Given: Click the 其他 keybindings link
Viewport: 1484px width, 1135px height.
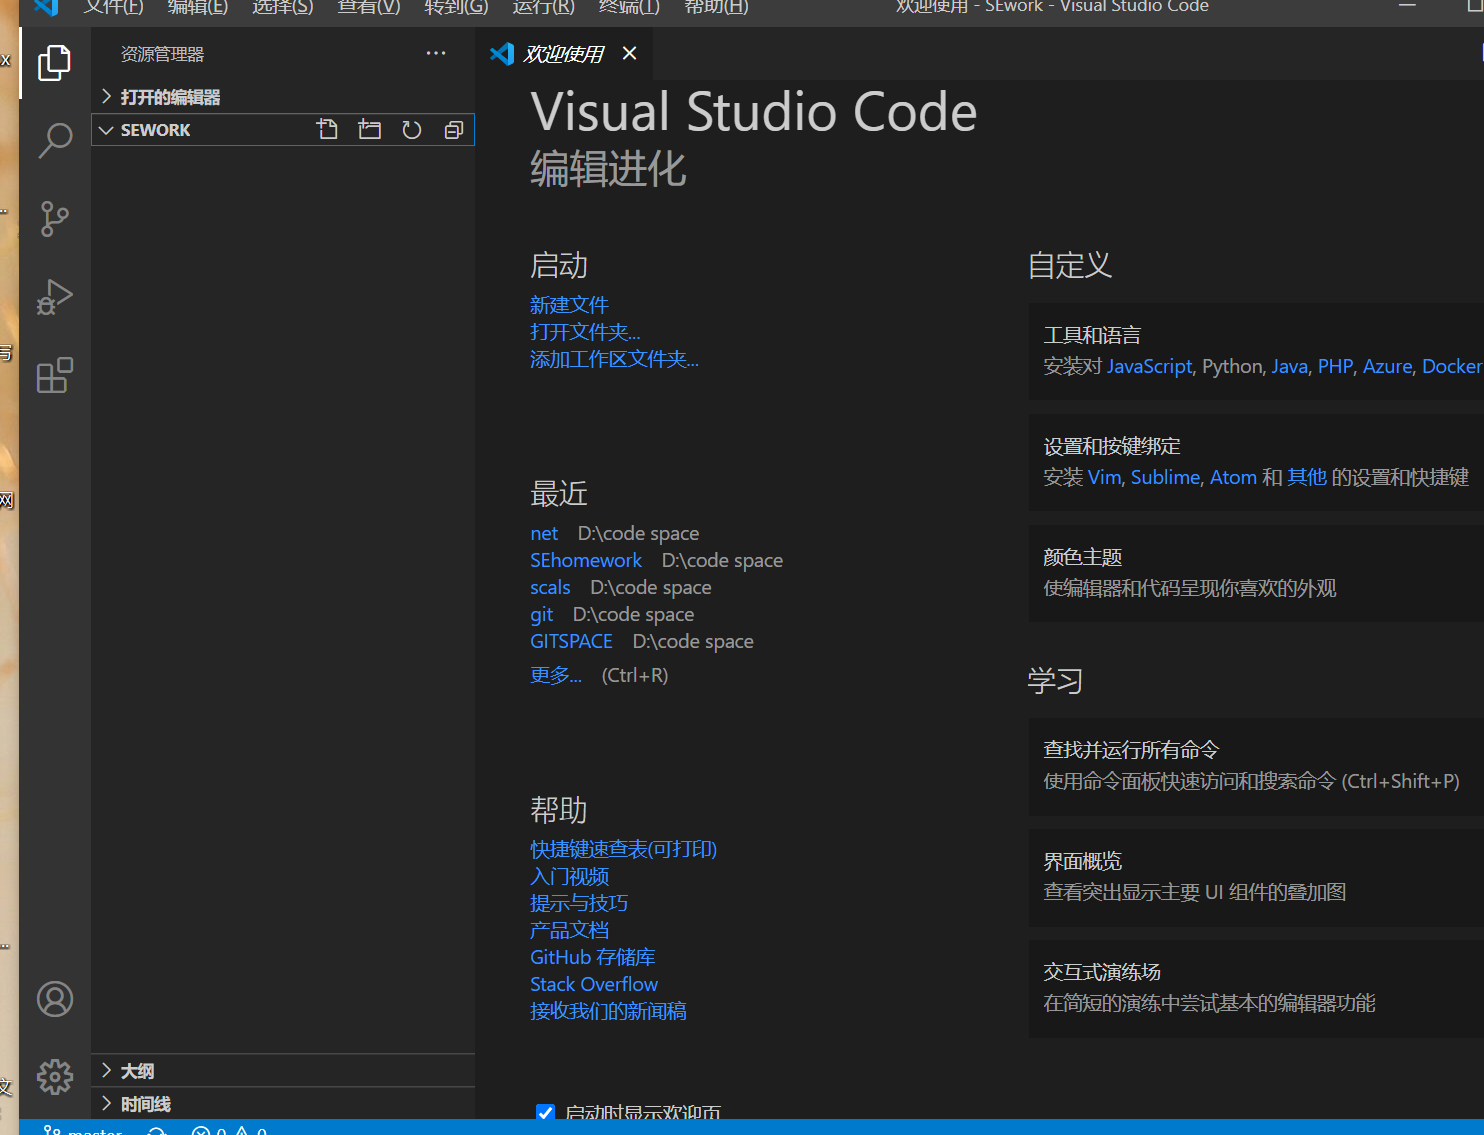Looking at the screenshot, I should click(x=1307, y=477).
